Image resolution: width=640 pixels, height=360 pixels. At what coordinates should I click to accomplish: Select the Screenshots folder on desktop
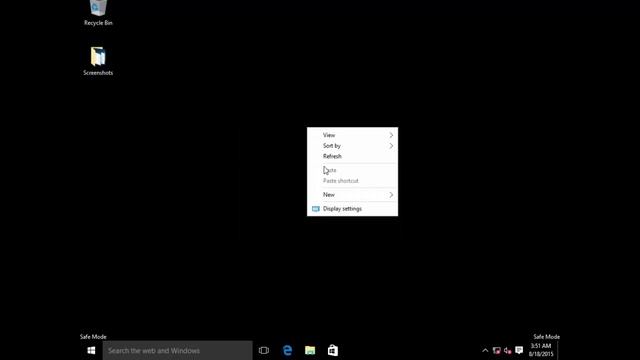pos(98,61)
